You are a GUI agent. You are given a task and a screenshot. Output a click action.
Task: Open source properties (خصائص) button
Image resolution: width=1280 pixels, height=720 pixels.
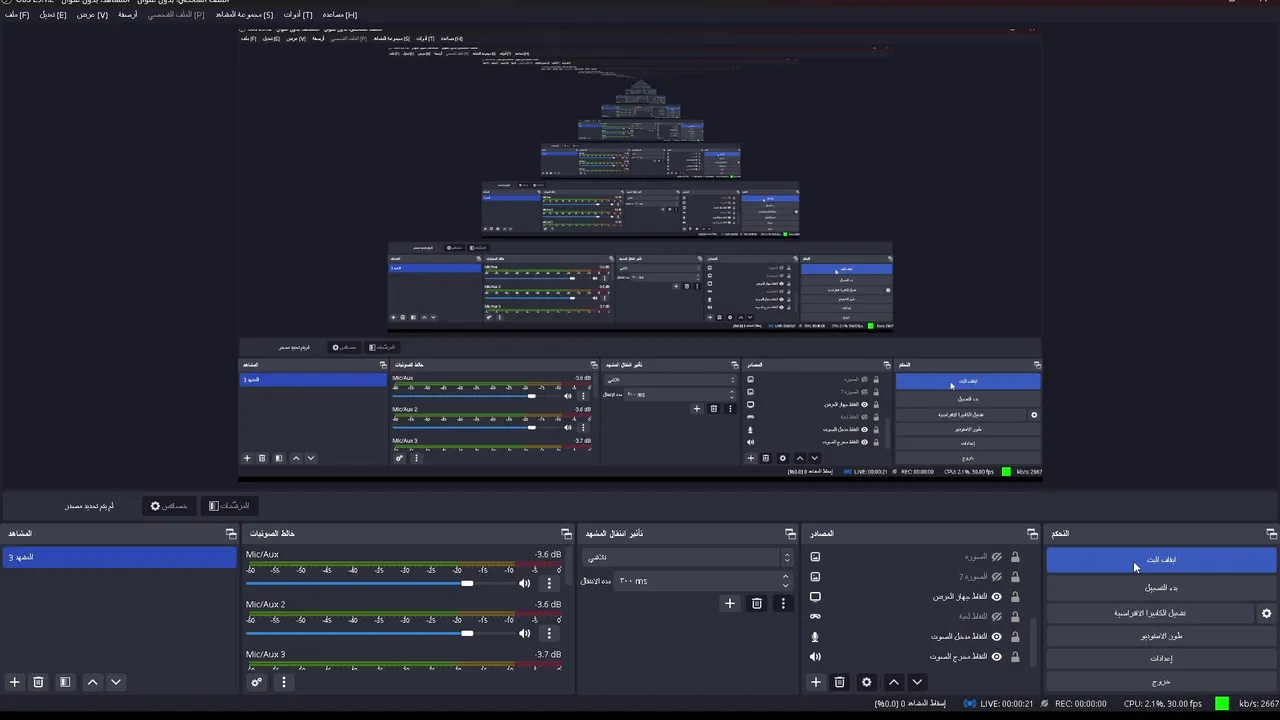click(x=169, y=506)
